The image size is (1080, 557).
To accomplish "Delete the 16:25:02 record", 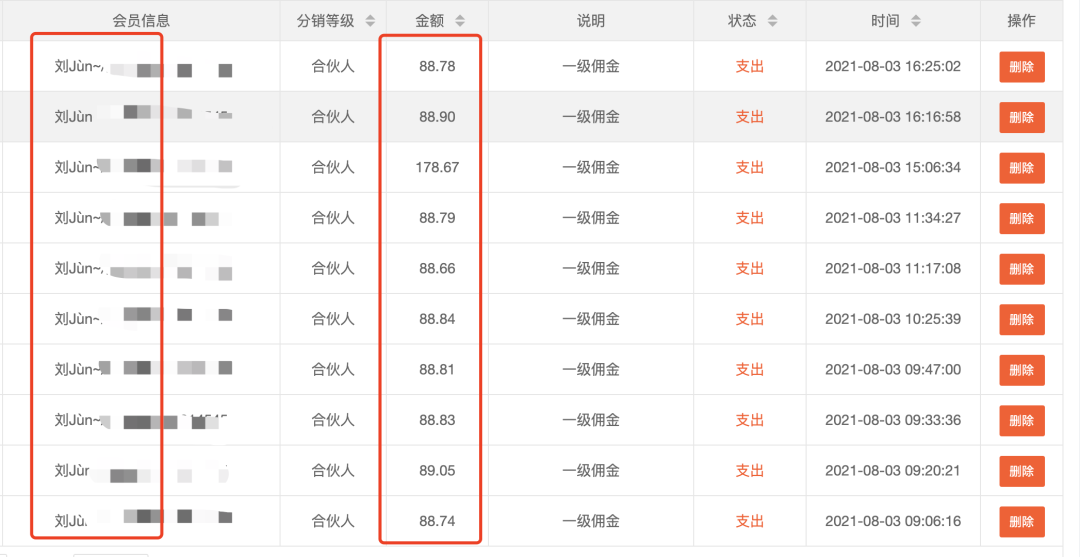I will tap(1021, 67).
